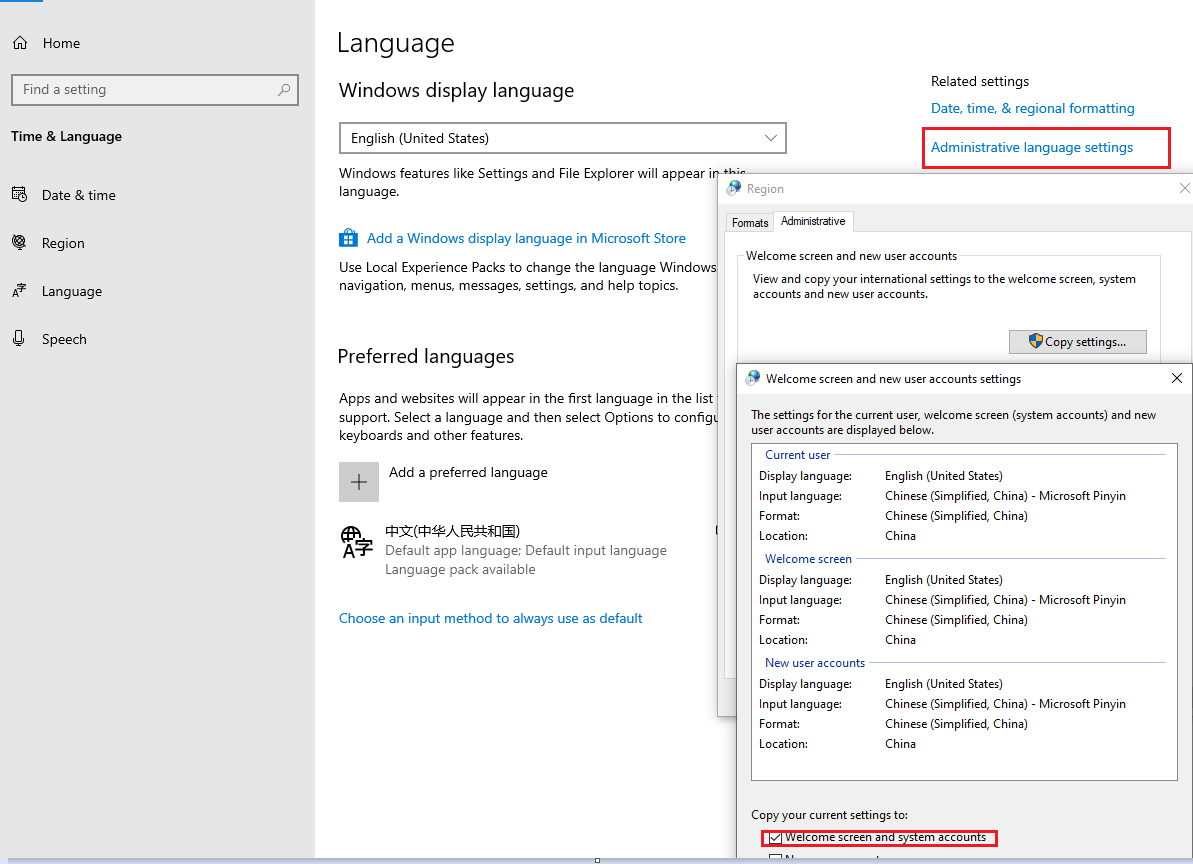Viewport: 1193px width, 864px height.
Task: Open Windows display language dropdown
Action: pyautogui.click(x=562, y=138)
